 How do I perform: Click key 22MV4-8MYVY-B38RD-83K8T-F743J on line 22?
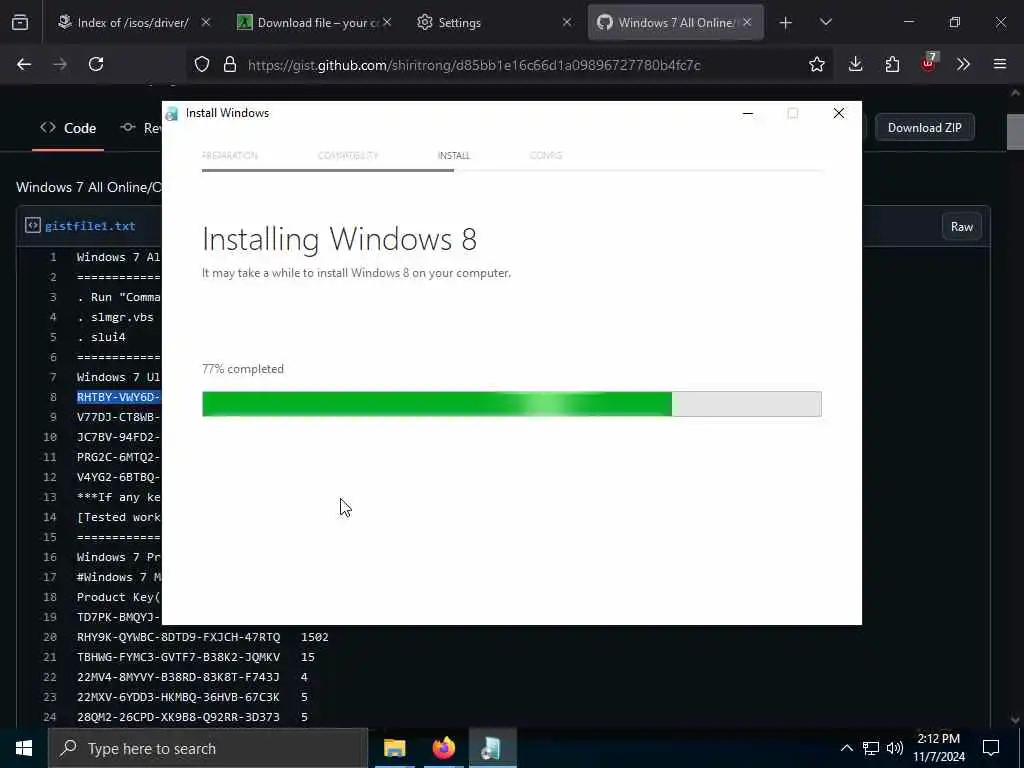[x=178, y=677]
